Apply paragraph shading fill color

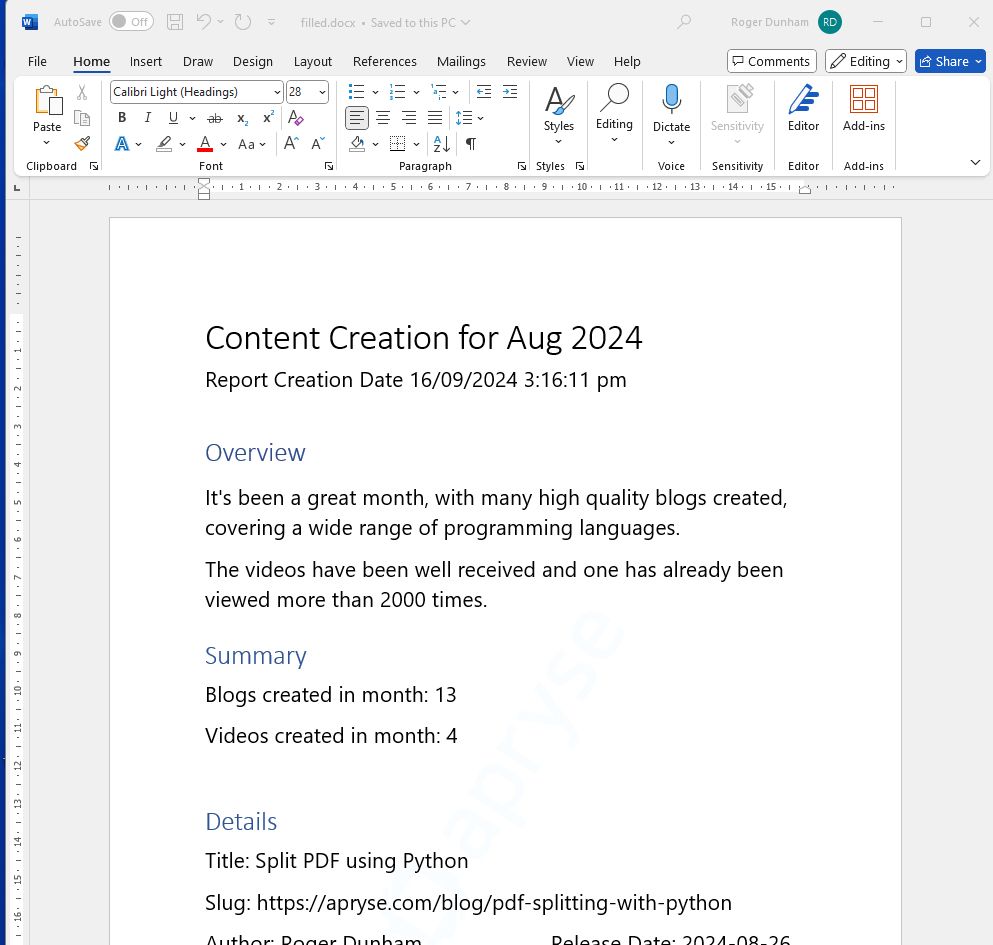pos(357,144)
